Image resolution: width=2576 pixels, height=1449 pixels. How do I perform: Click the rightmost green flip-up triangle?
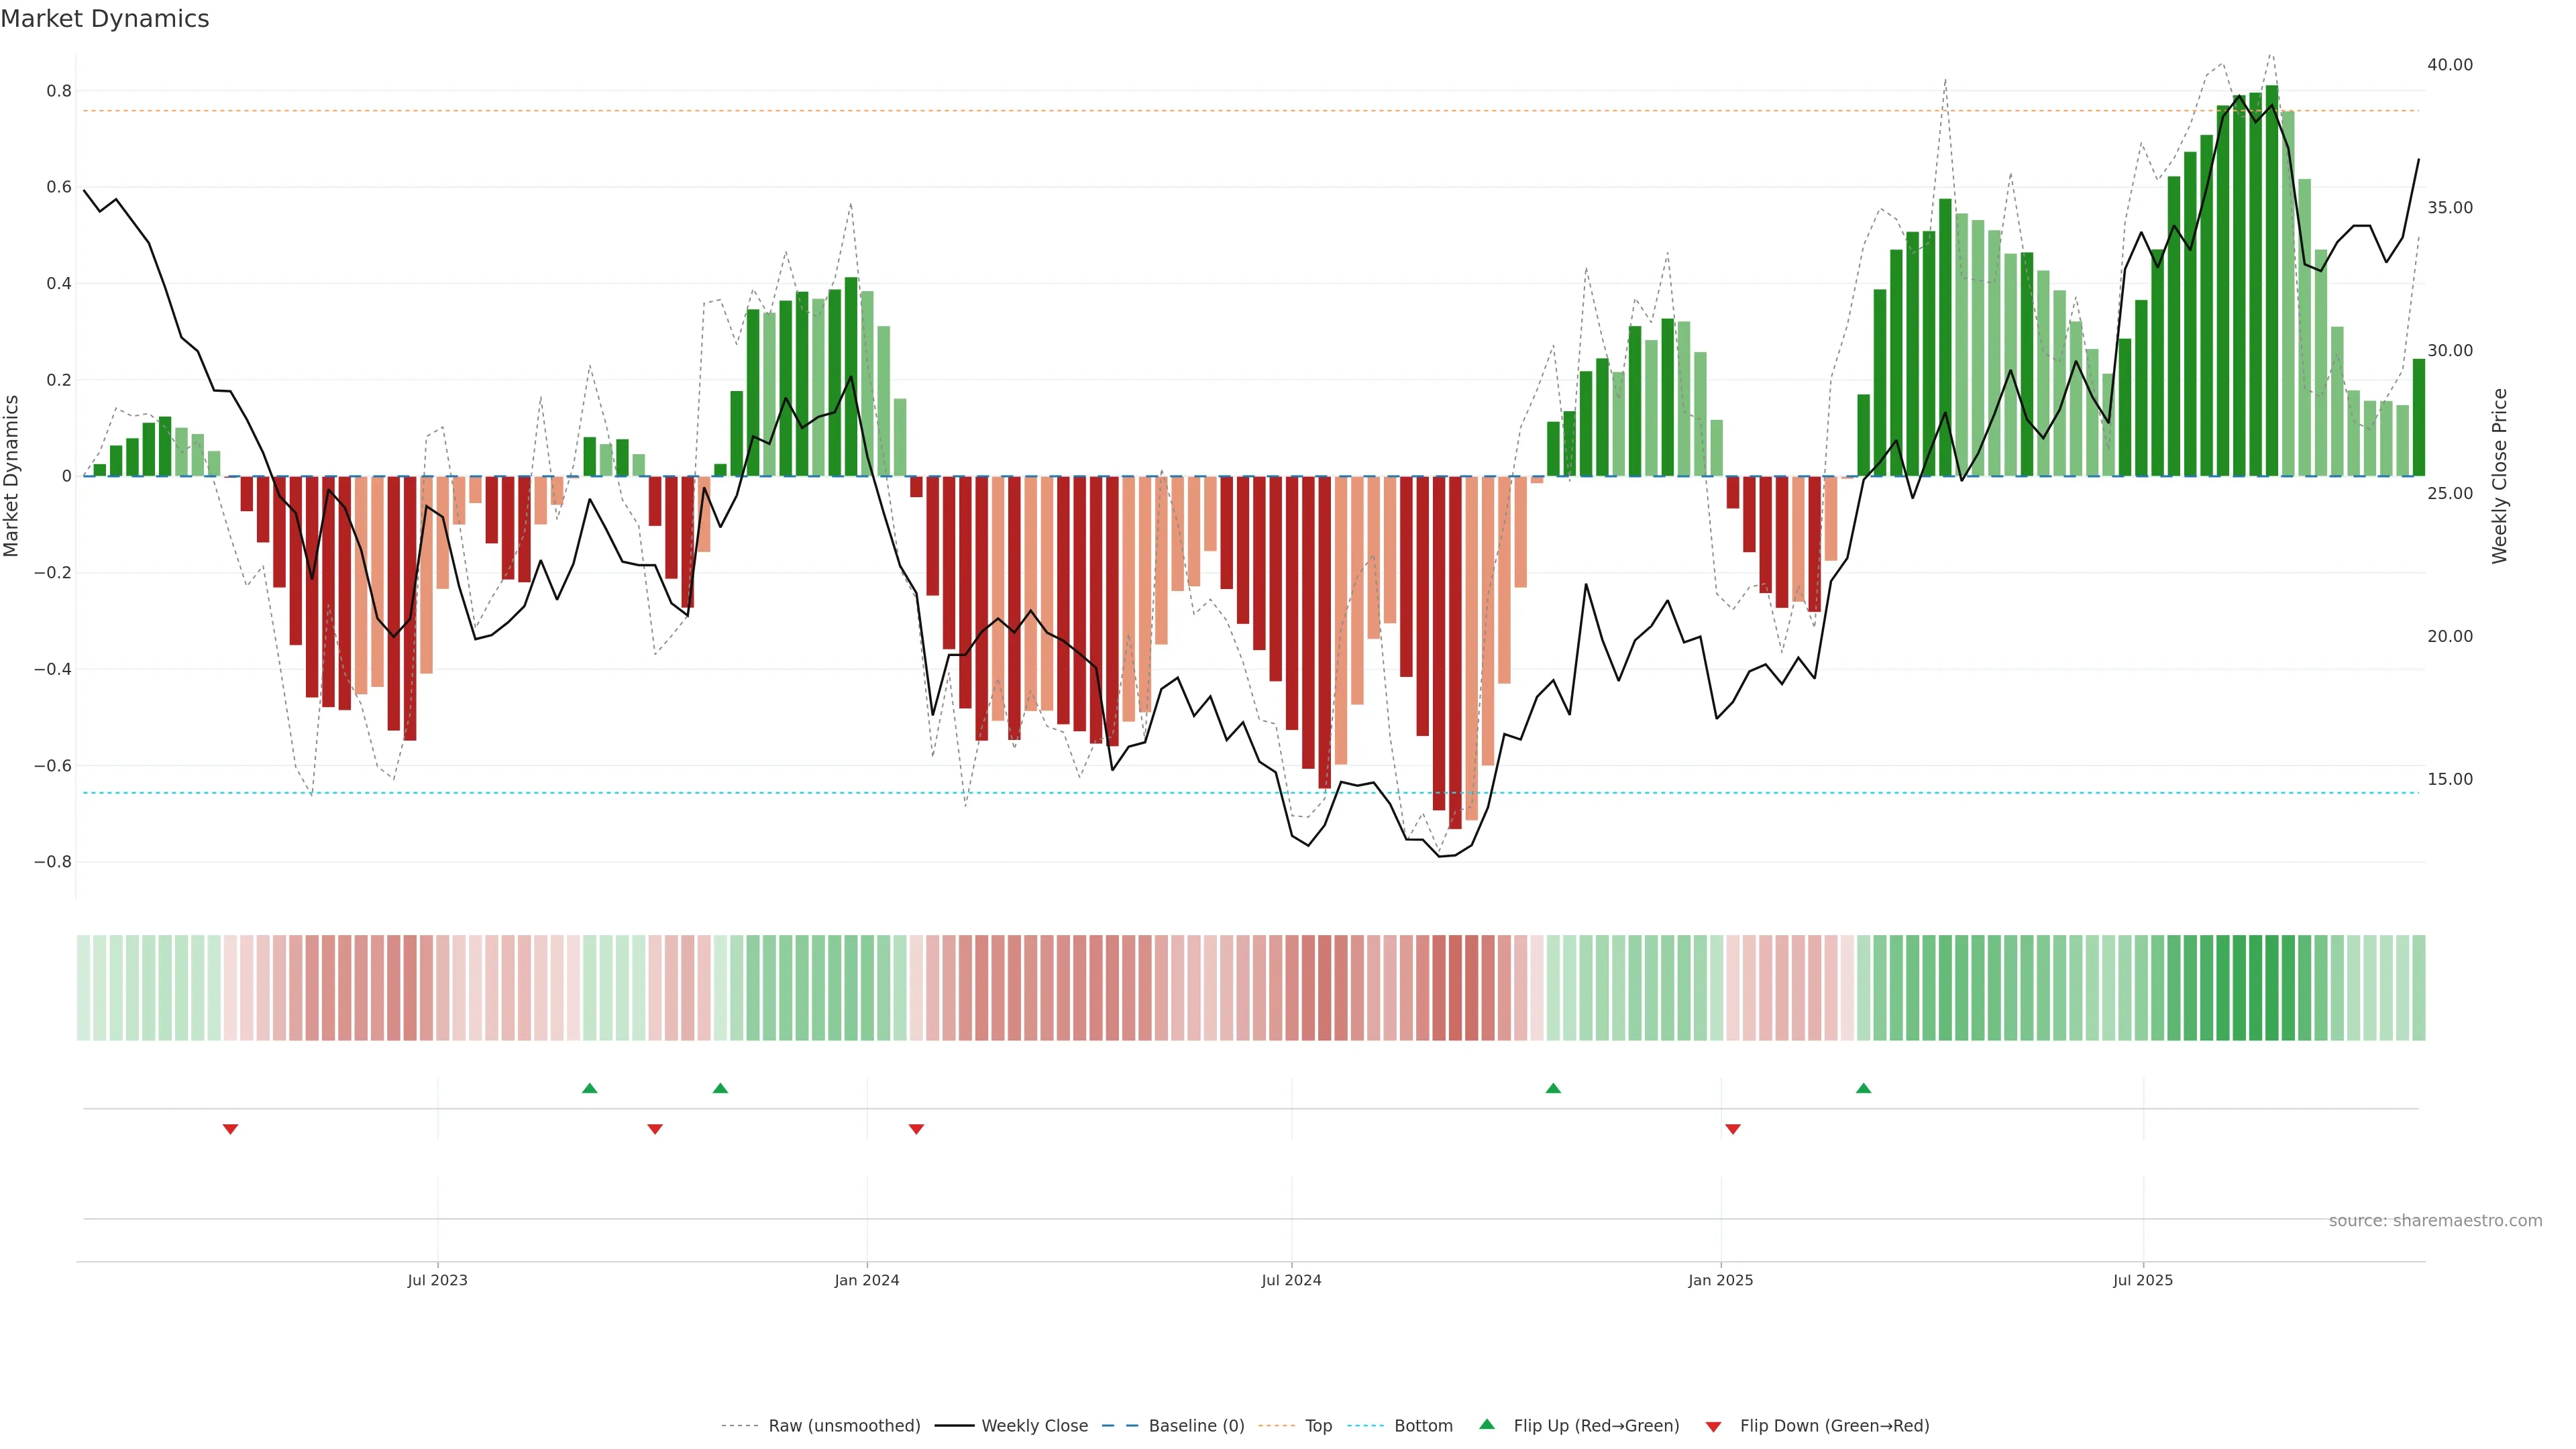[1863, 1088]
